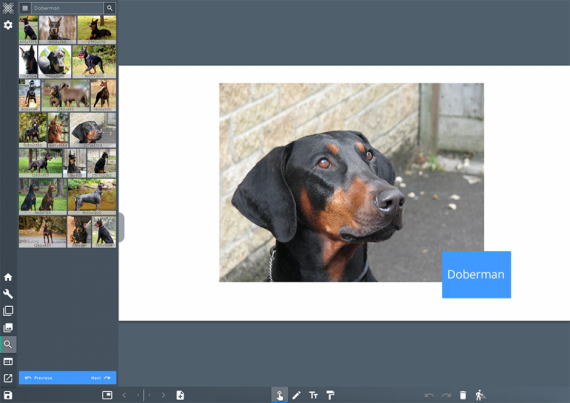Screen dimensions: 570x403
Task: Open the pages stack icon
Action: click(x=8, y=311)
